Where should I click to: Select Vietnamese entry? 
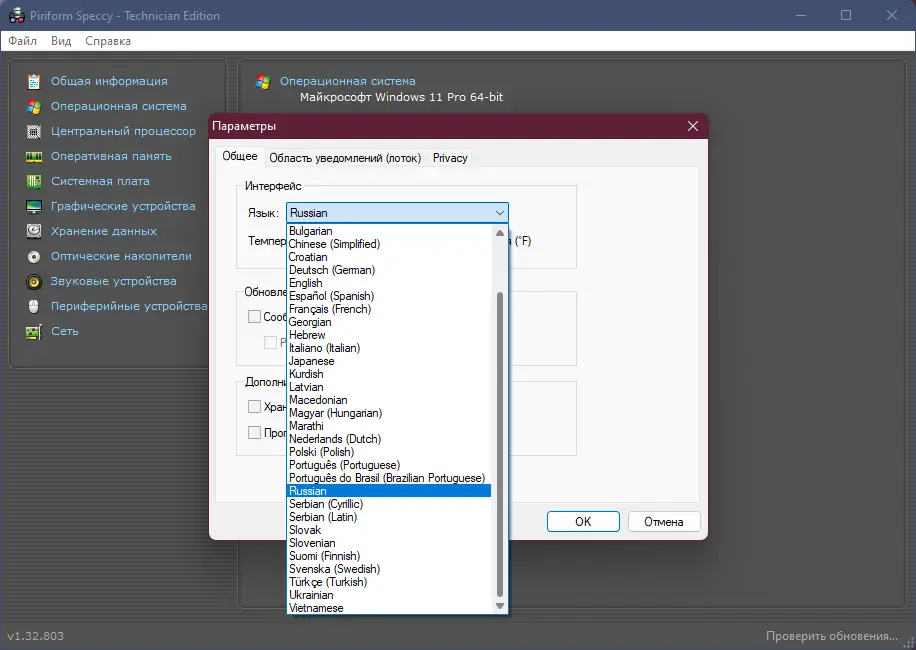[390, 608]
